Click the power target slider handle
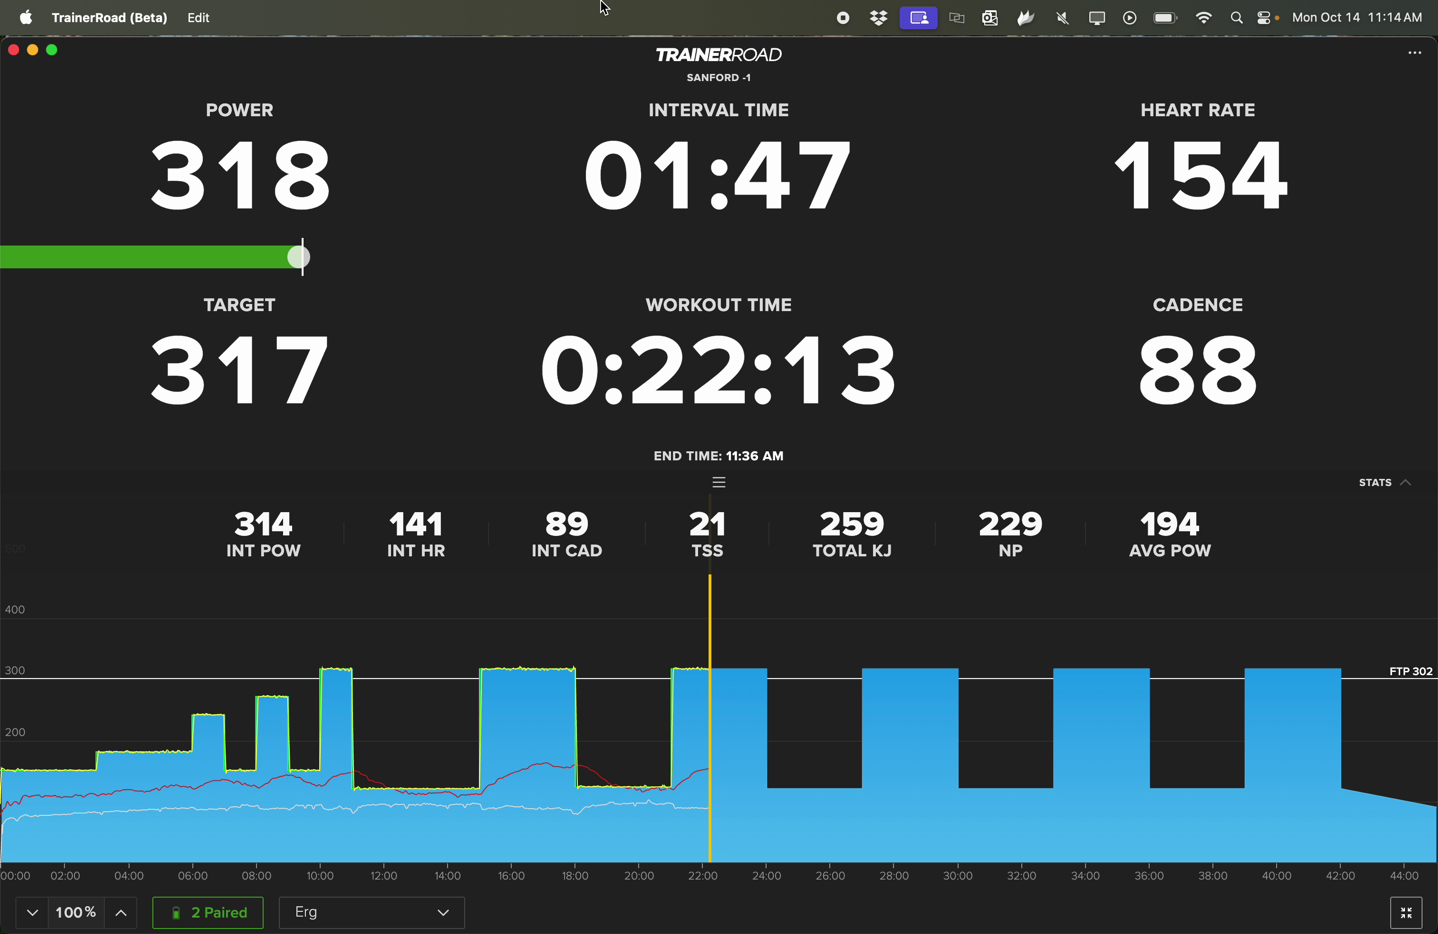This screenshot has height=934, width=1438. point(299,258)
